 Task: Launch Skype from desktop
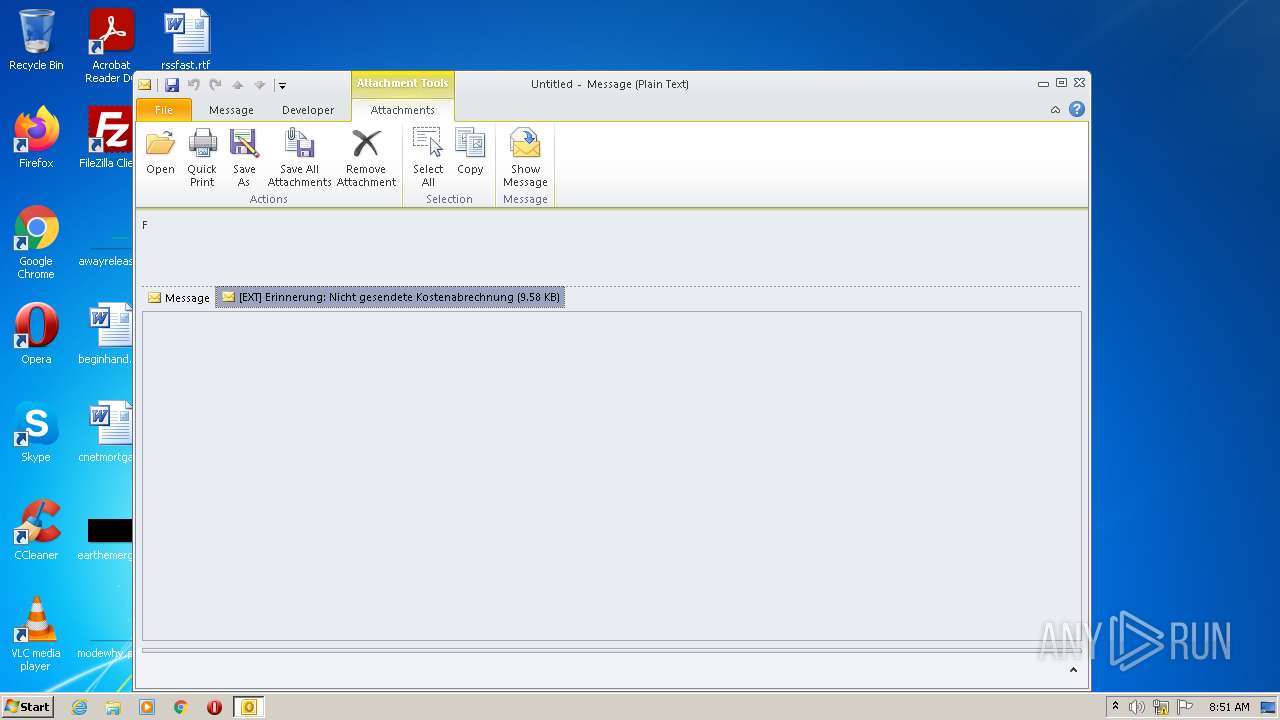pyautogui.click(x=36, y=432)
